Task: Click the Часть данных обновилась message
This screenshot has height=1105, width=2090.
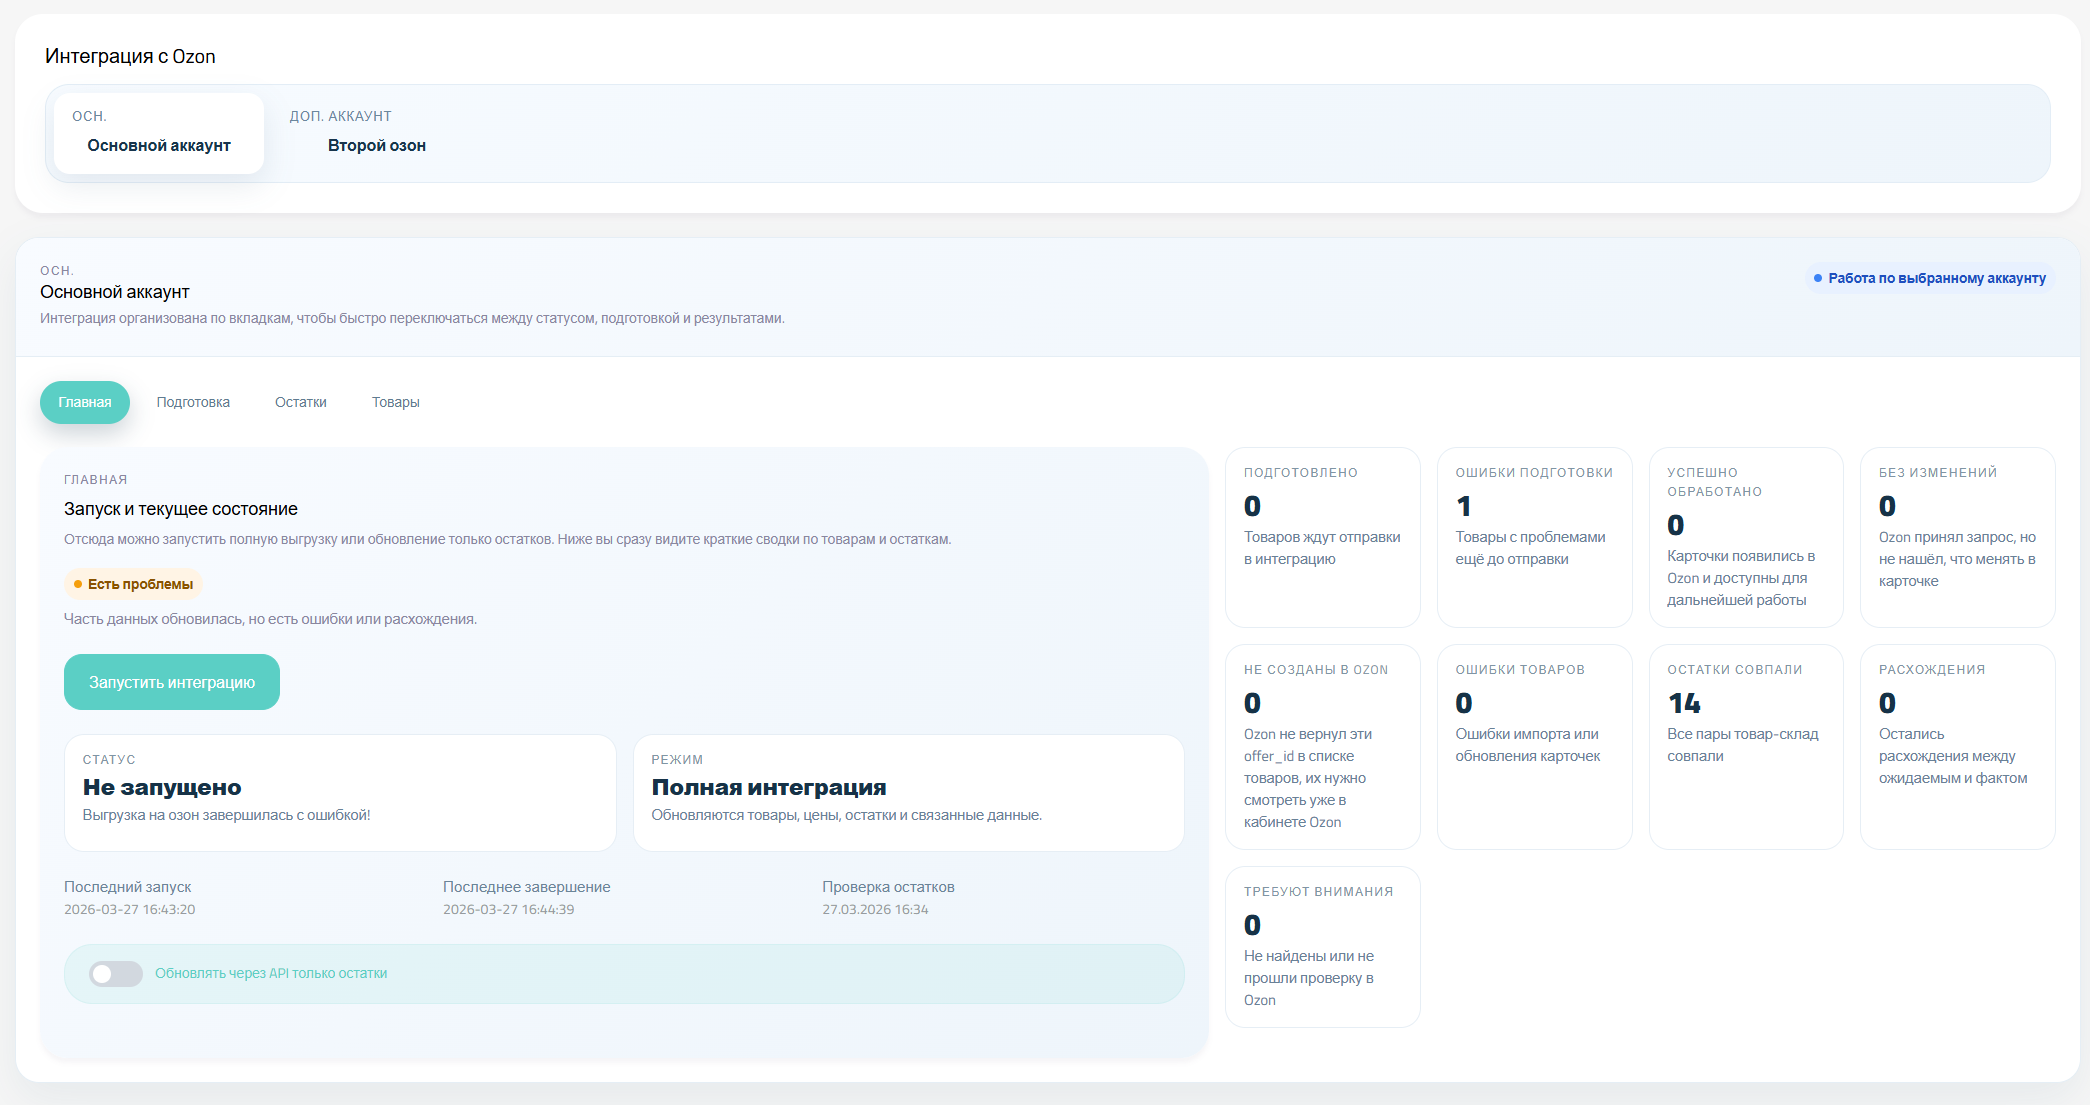Action: click(270, 619)
